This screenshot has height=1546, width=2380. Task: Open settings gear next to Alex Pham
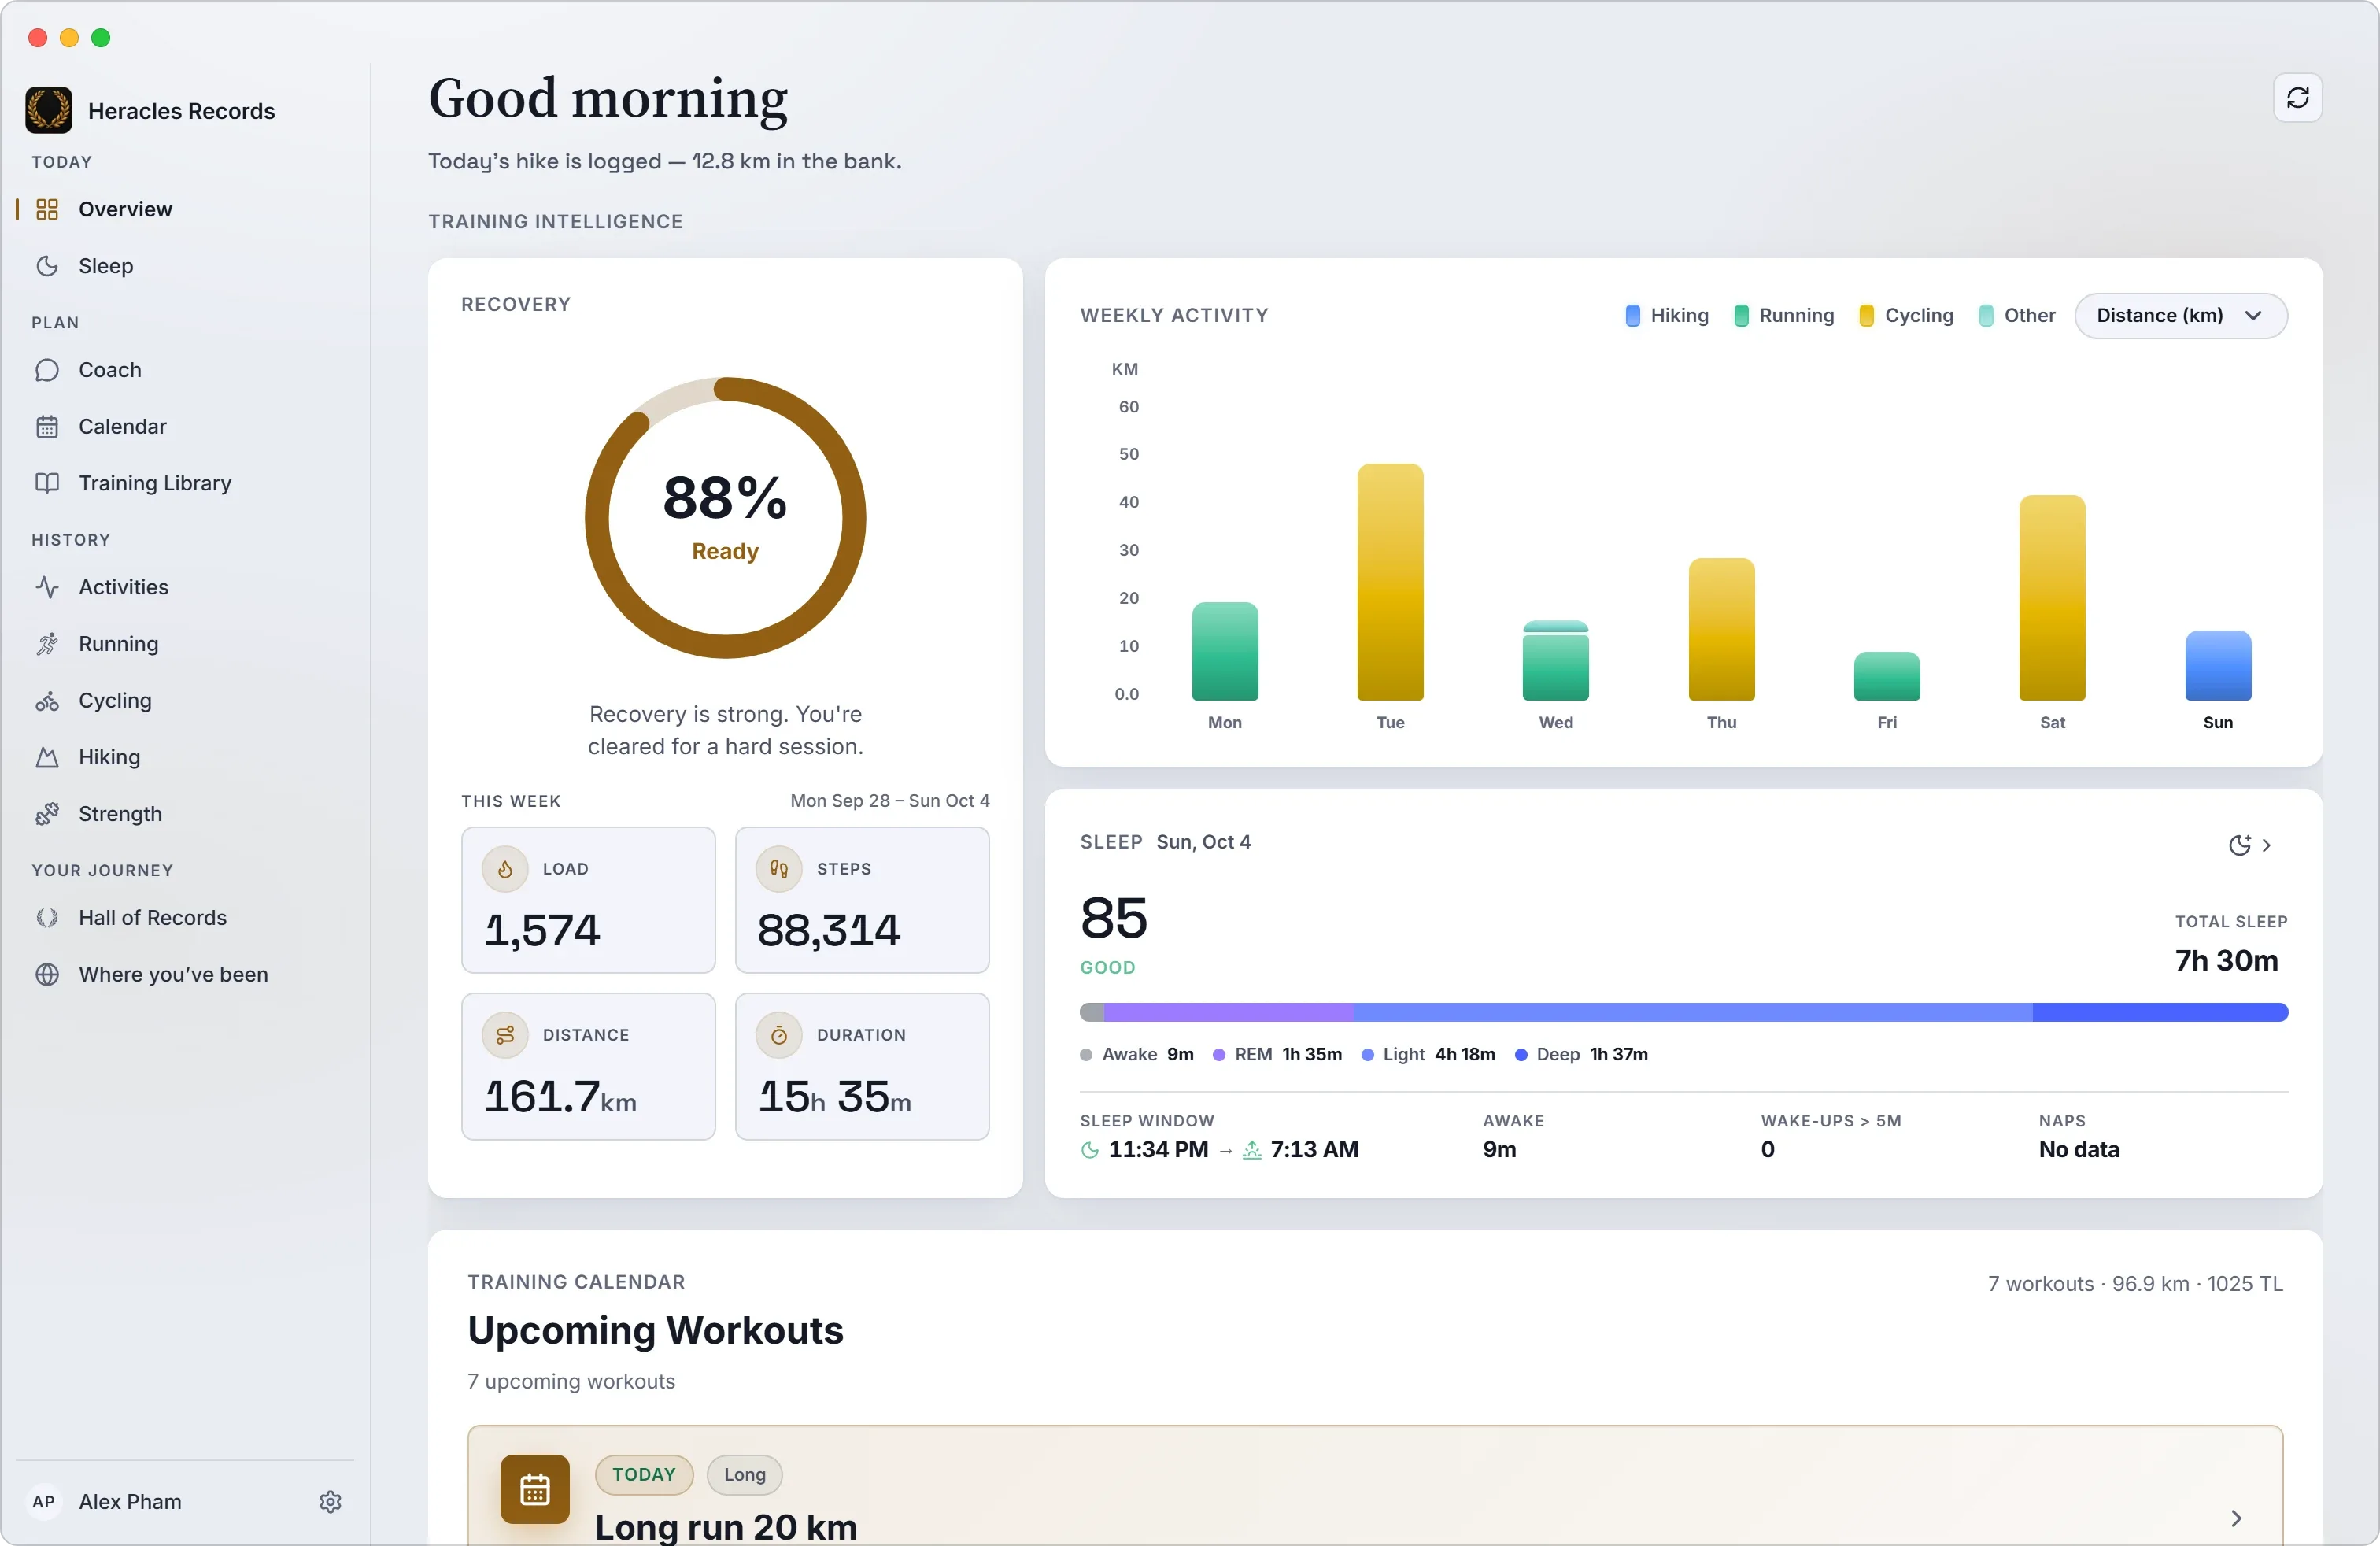[331, 1501]
